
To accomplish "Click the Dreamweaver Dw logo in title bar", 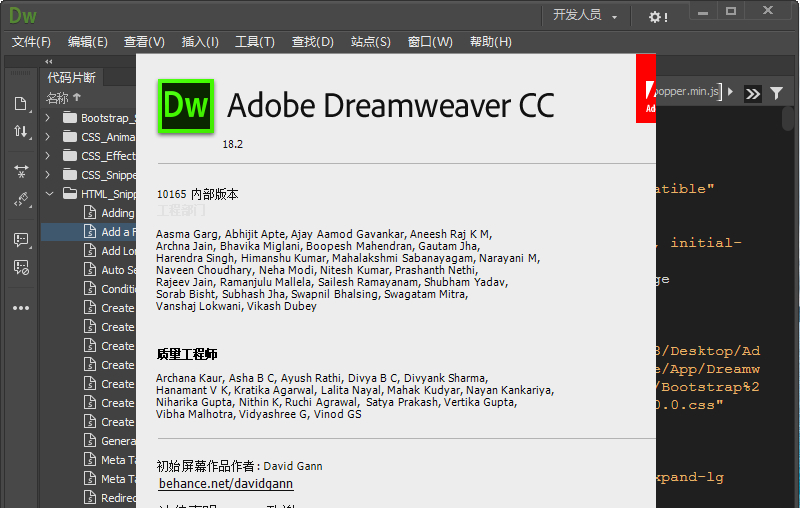I will point(23,16).
